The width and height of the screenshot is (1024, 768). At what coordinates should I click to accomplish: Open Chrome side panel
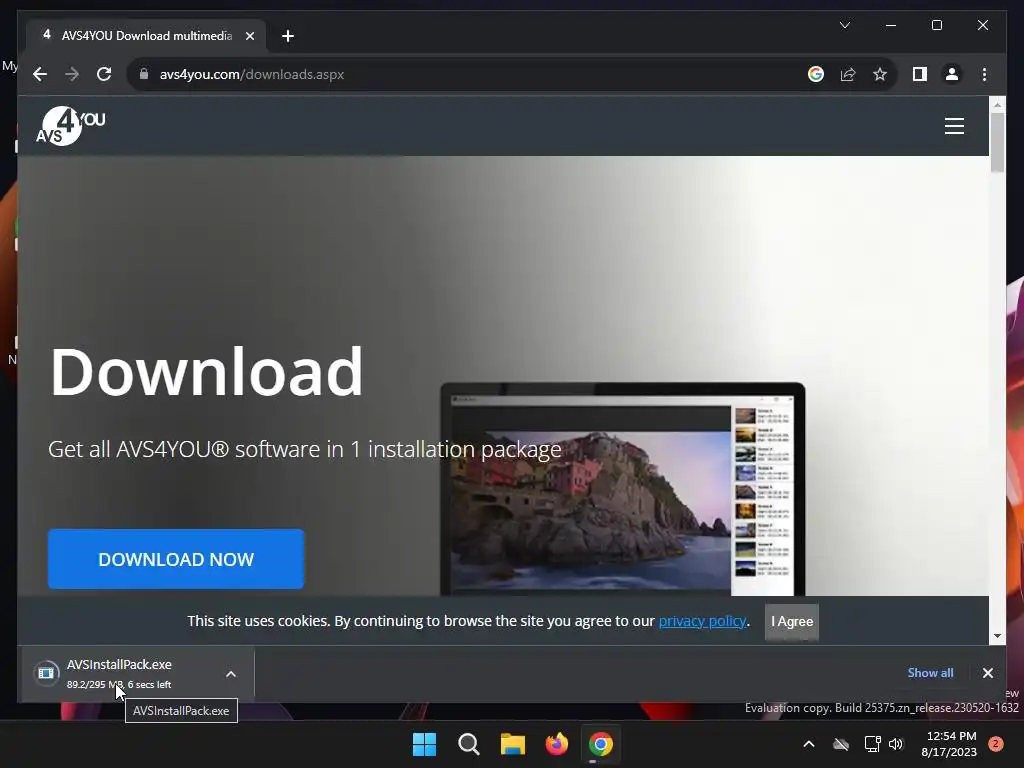[x=920, y=74]
